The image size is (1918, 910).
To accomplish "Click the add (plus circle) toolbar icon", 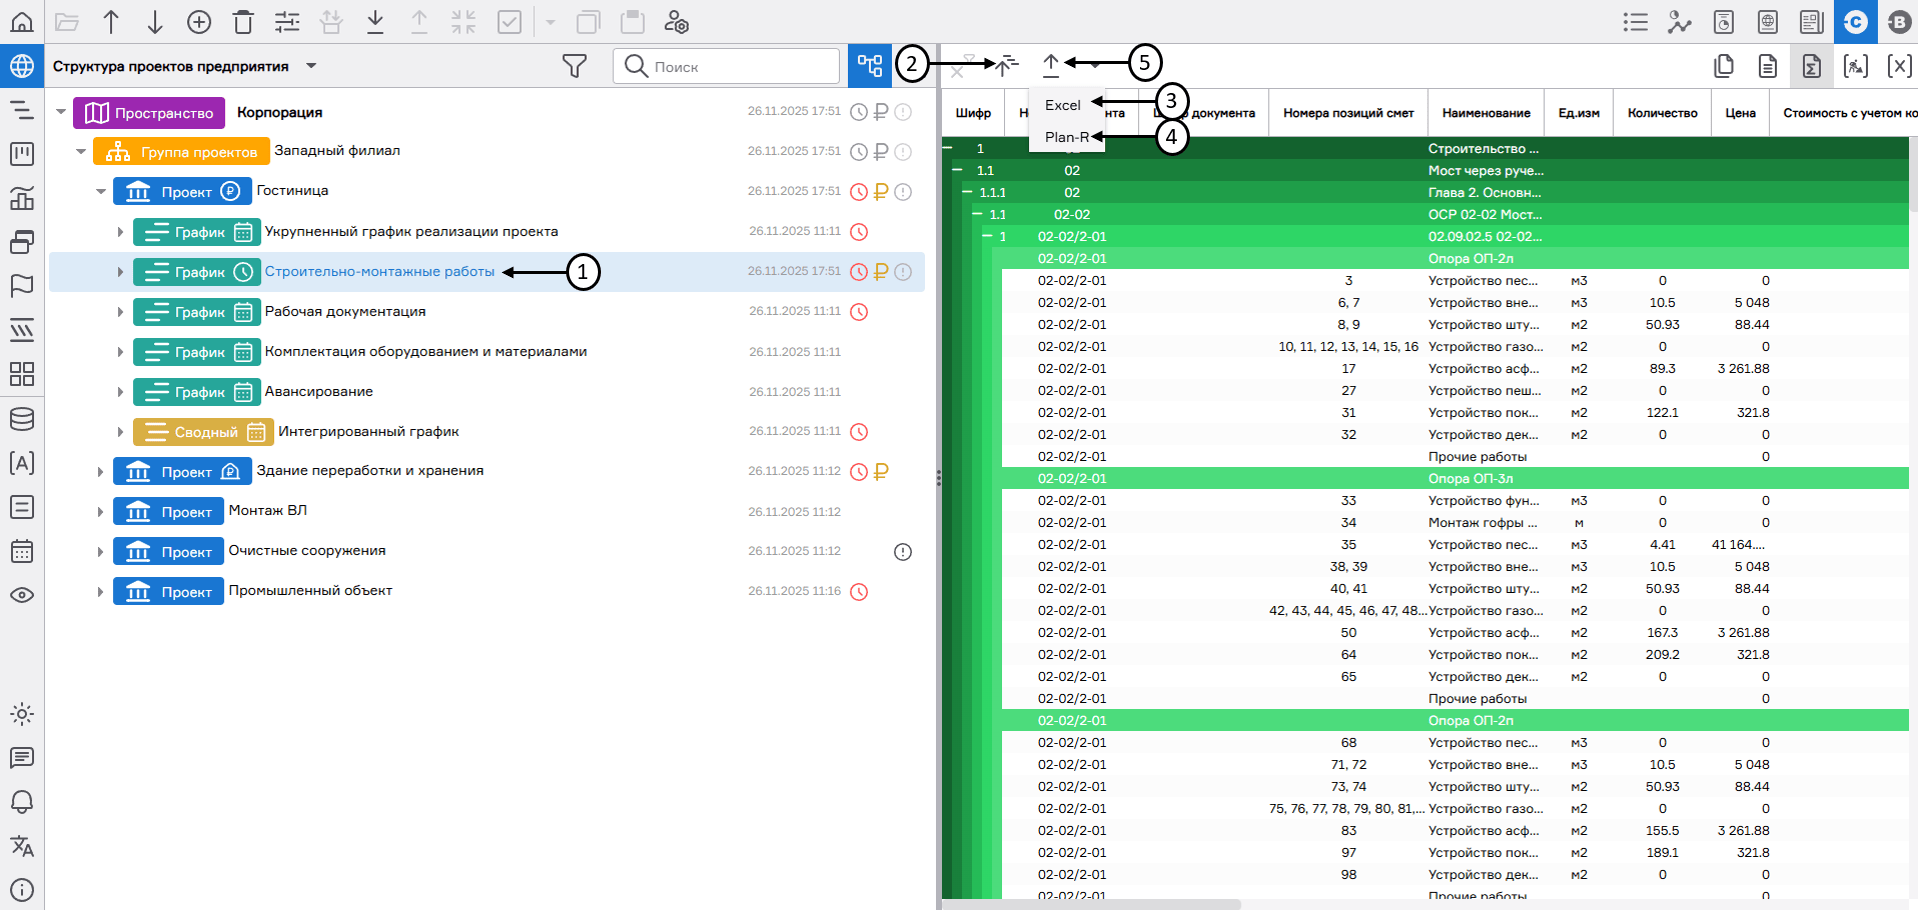I will tap(199, 22).
